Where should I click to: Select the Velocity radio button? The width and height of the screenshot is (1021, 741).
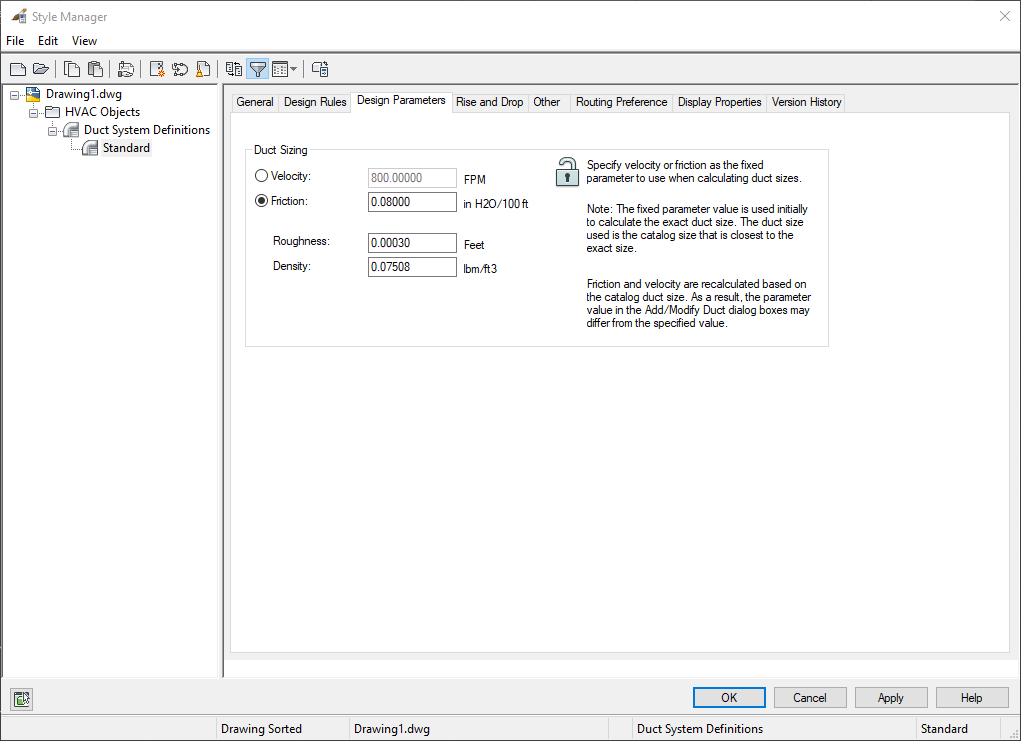261,176
